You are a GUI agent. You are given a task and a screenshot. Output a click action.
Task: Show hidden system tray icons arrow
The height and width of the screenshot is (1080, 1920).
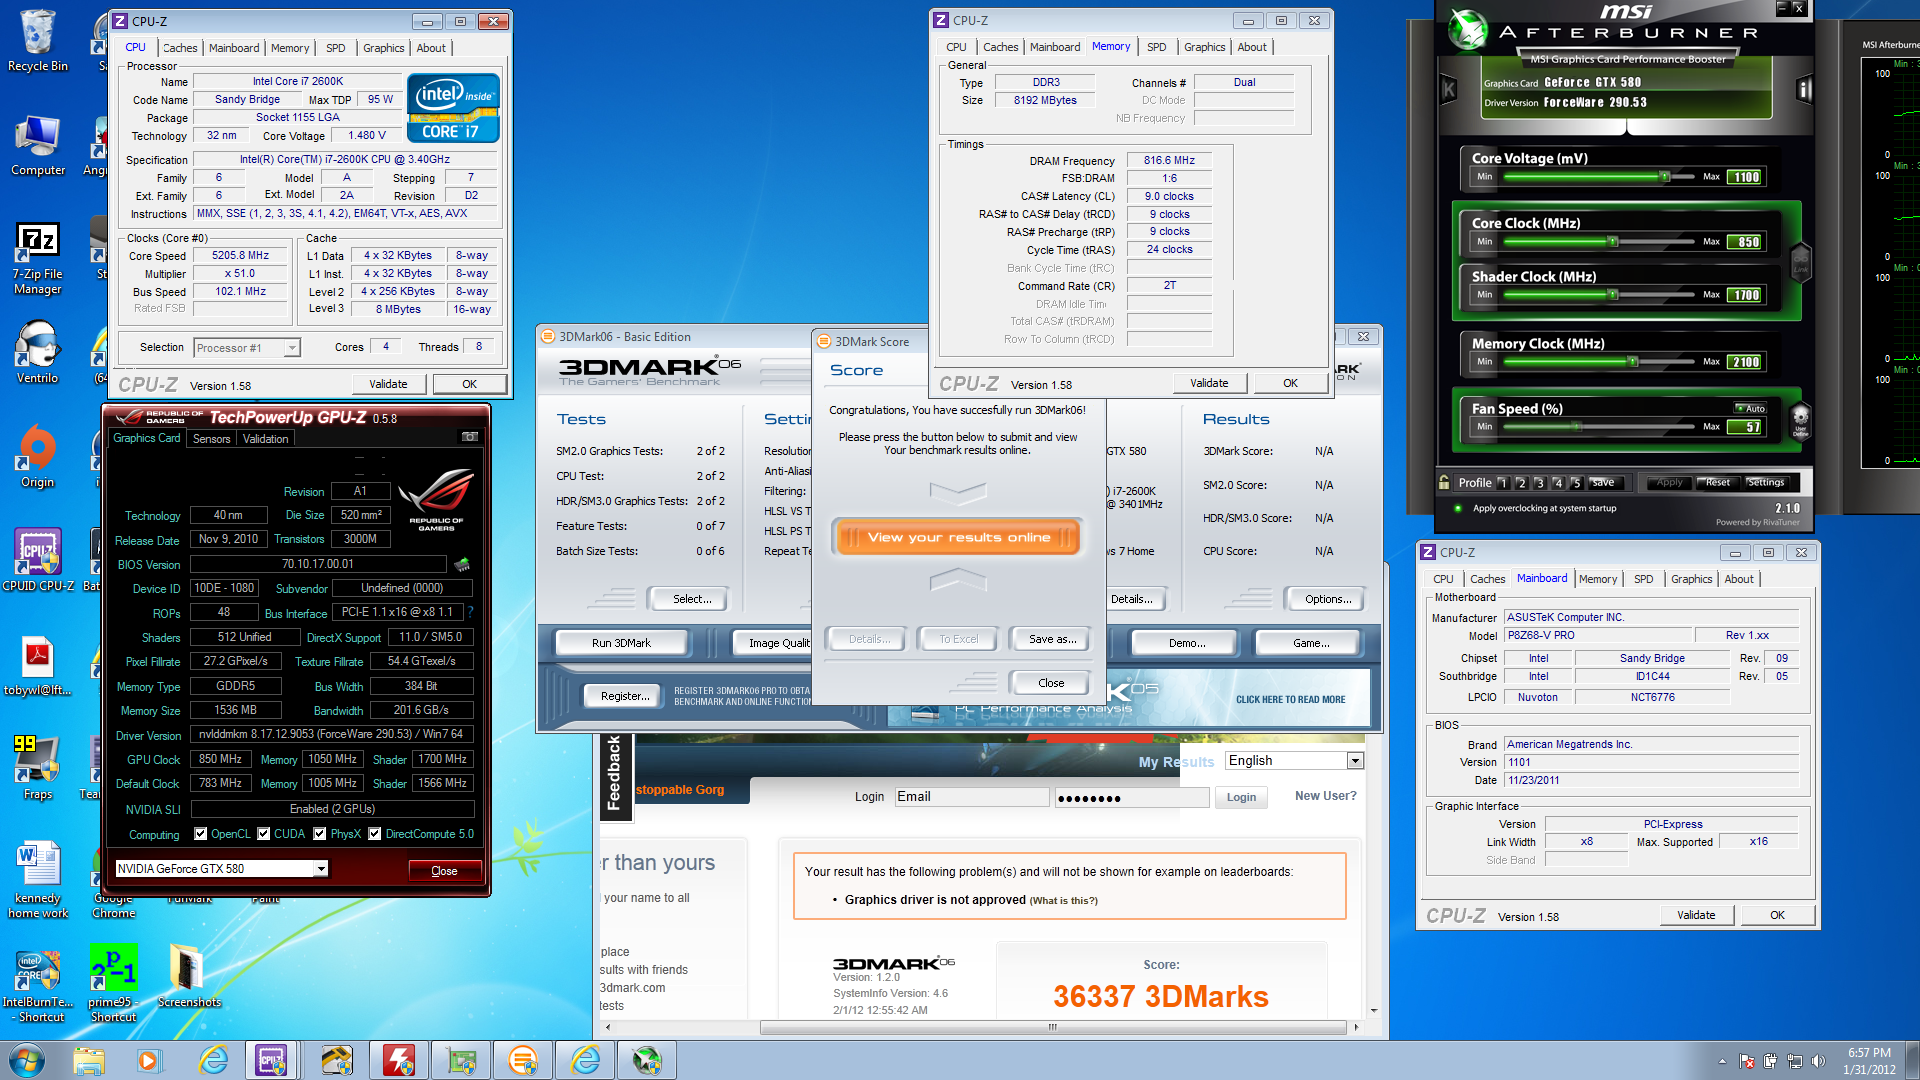click(x=1722, y=1061)
